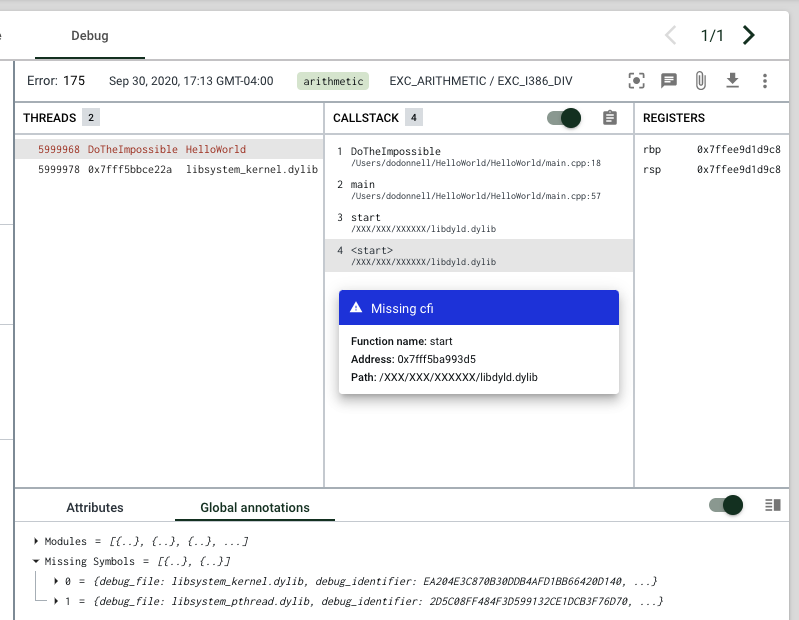Expand the Modules tree node

pos(38,541)
